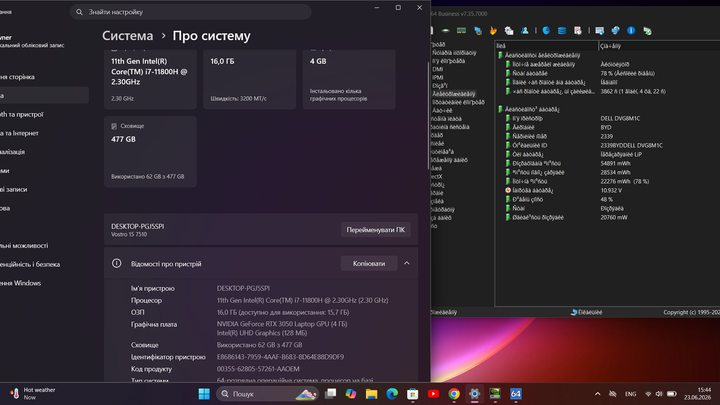
Task: Click the '28534 mWh' value in AIDA64
Action: point(615,172)
